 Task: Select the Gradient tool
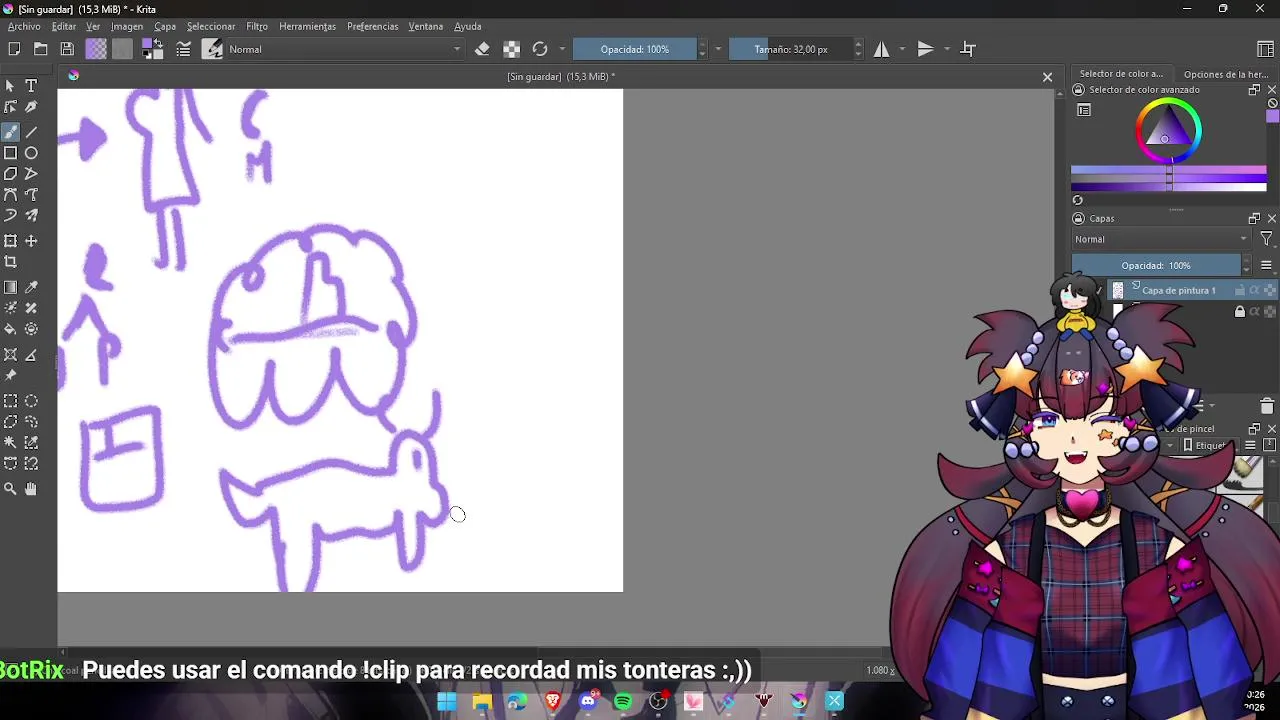(x=10, y=287)
